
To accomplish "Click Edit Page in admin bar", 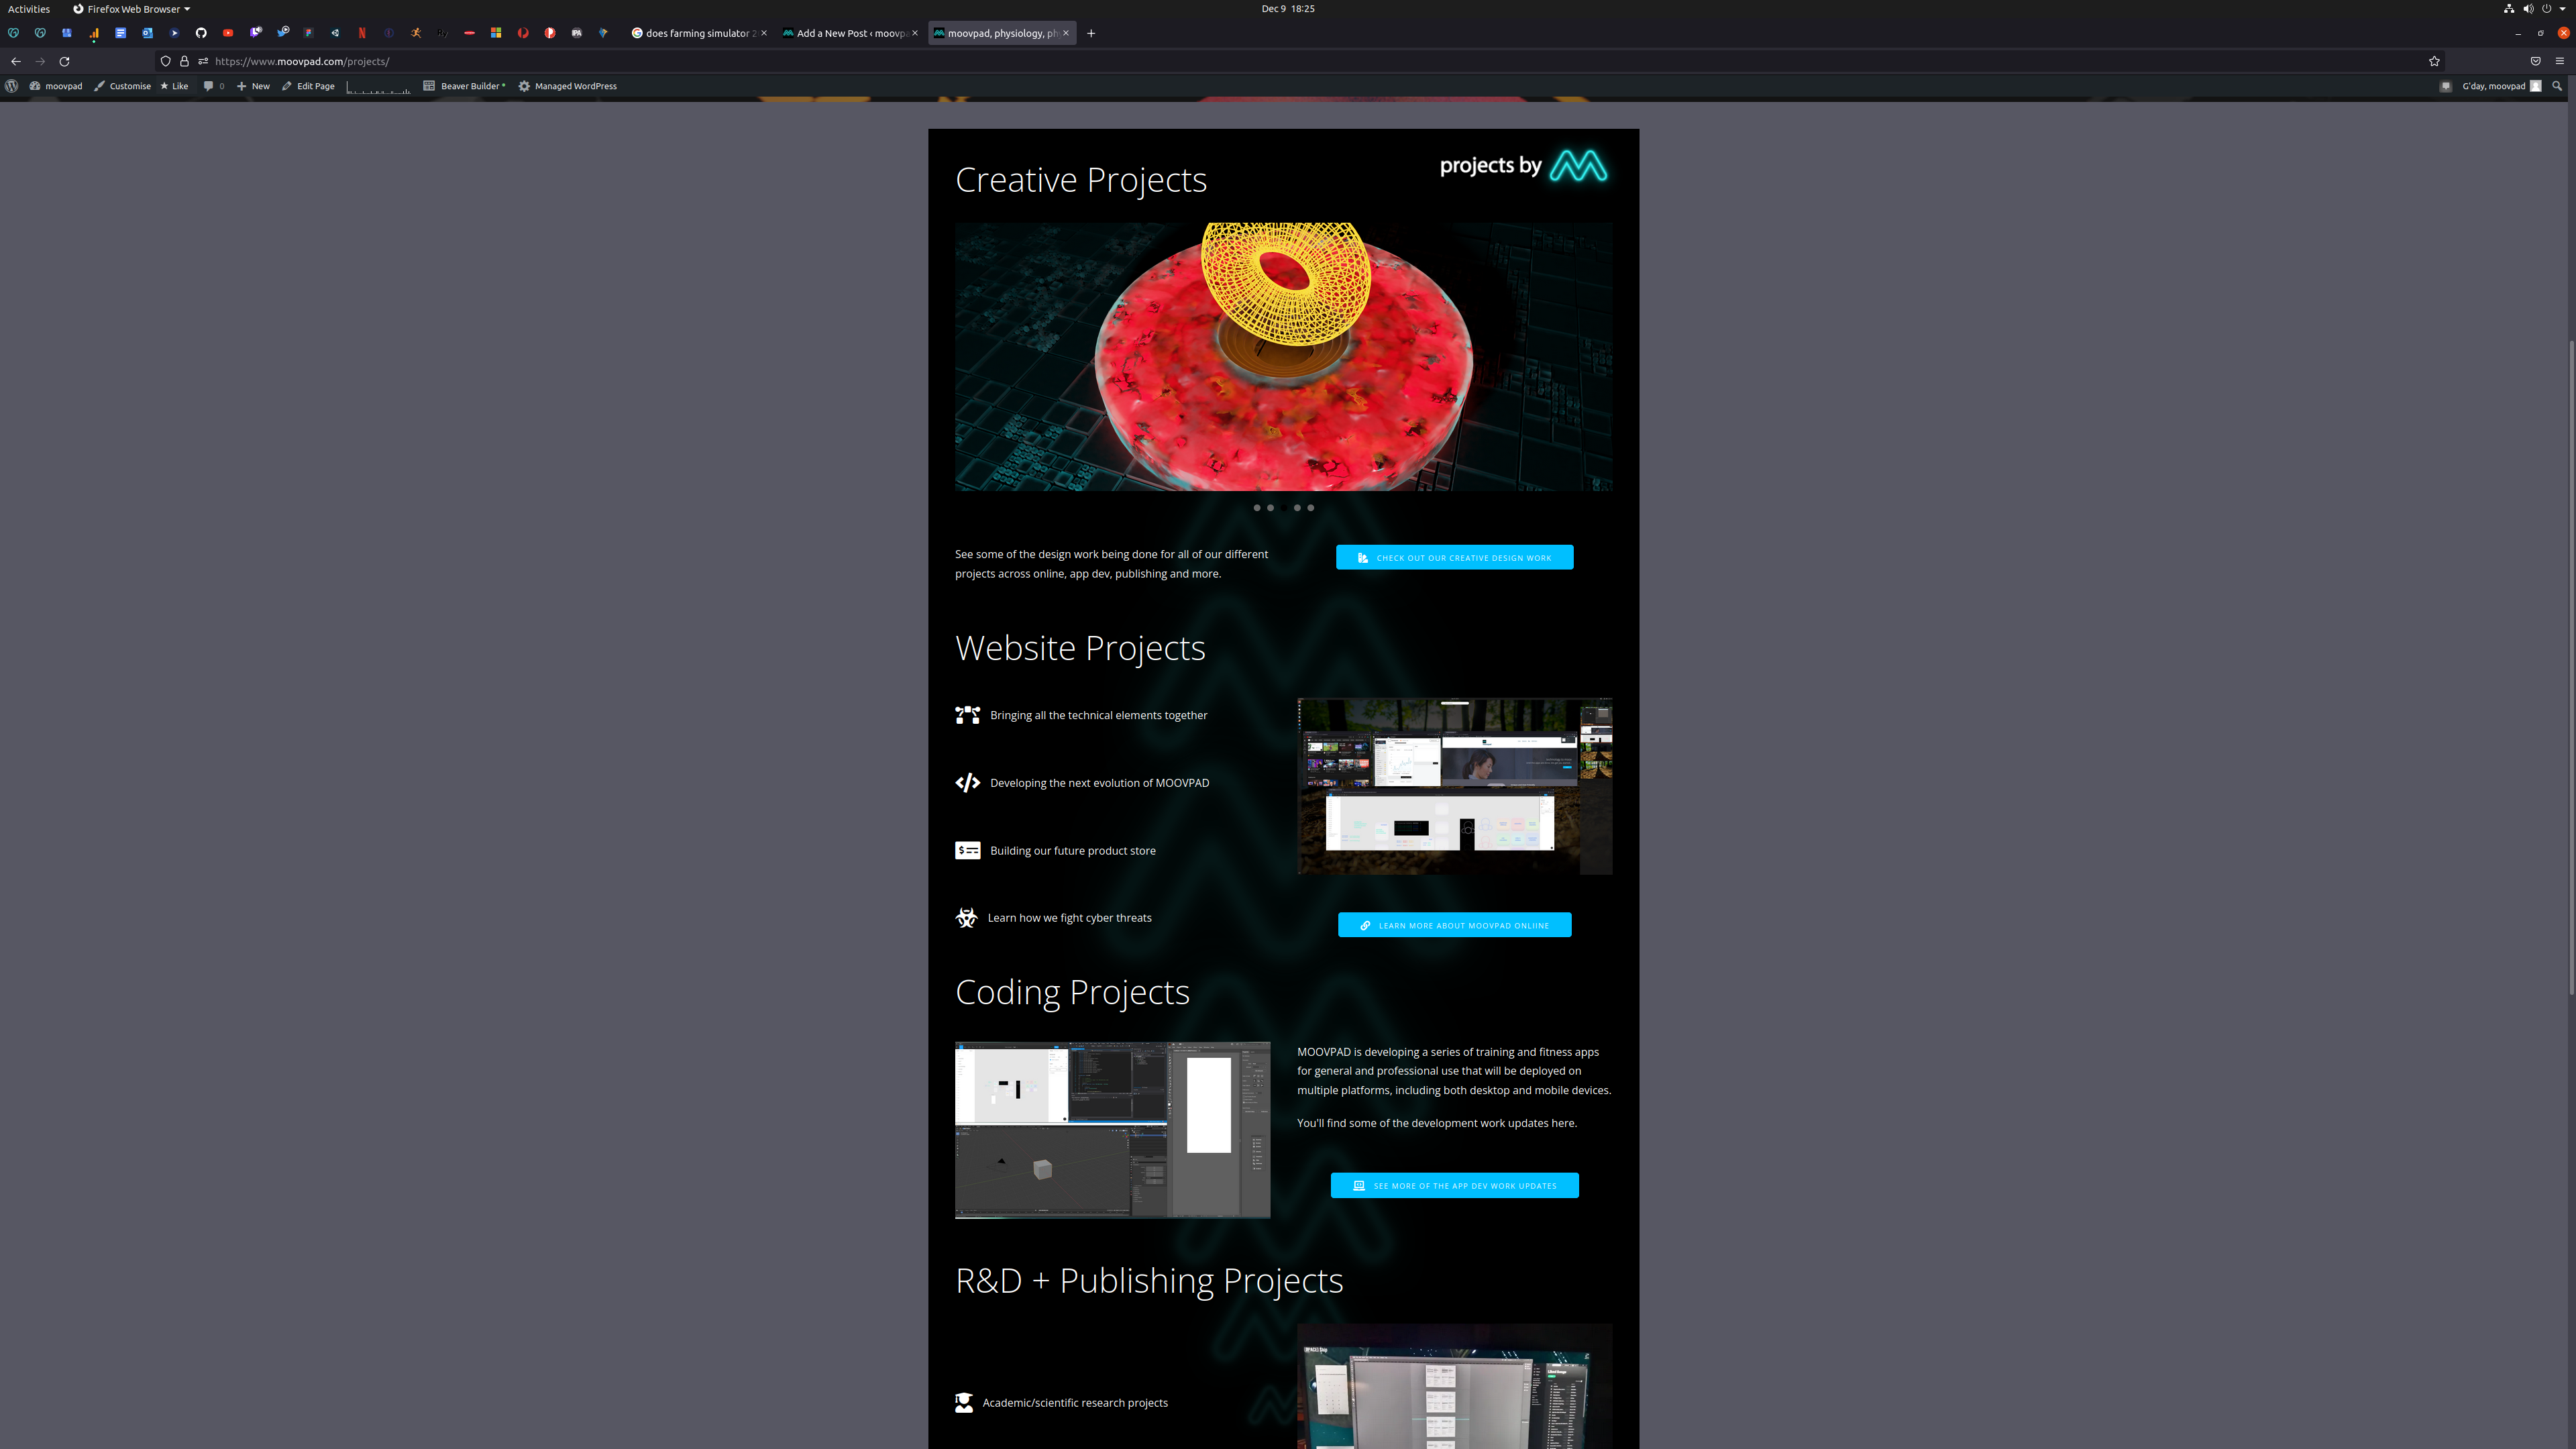I will [x=308, y=86].
